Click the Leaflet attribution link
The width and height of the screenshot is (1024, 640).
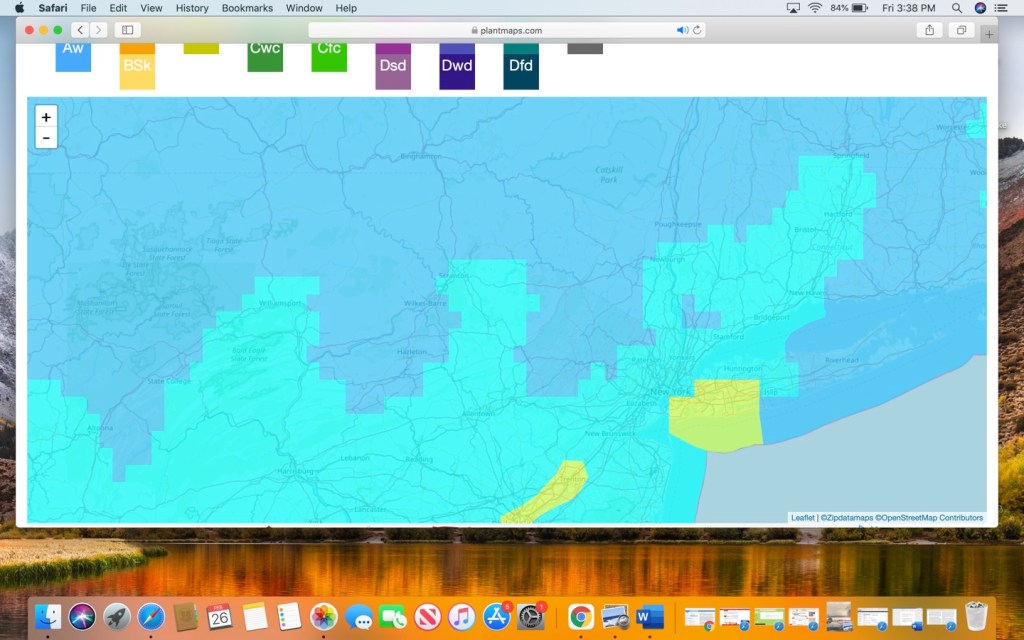(802, 518)
